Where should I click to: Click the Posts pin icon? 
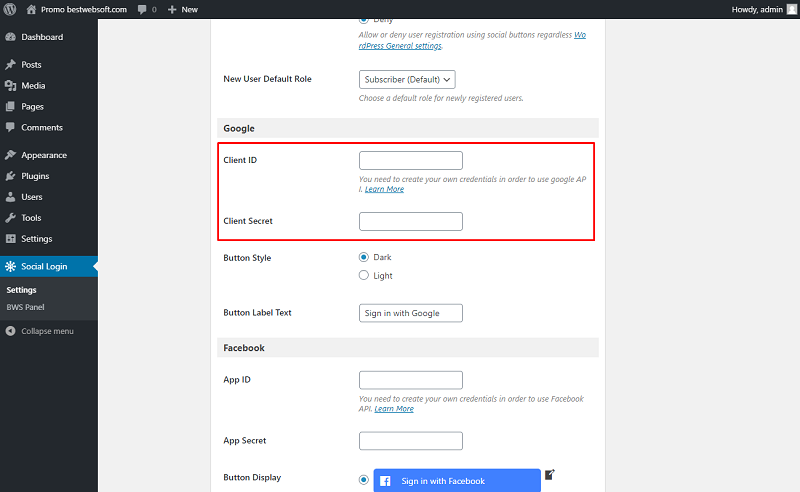tap(10, 64)
